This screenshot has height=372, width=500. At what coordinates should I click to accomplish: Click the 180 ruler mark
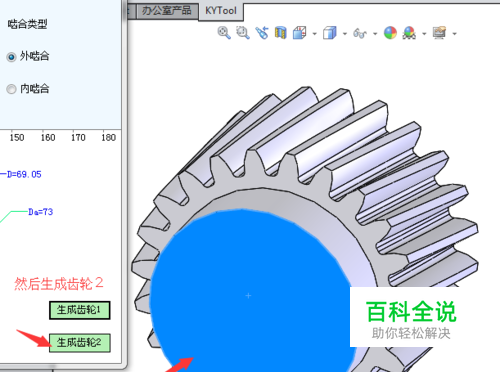point(108,137)
